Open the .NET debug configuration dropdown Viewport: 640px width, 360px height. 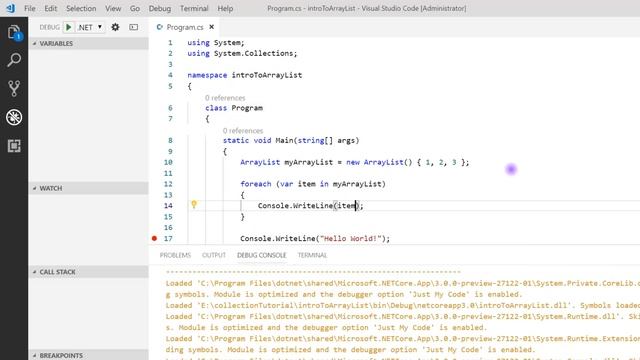[90, 27]
